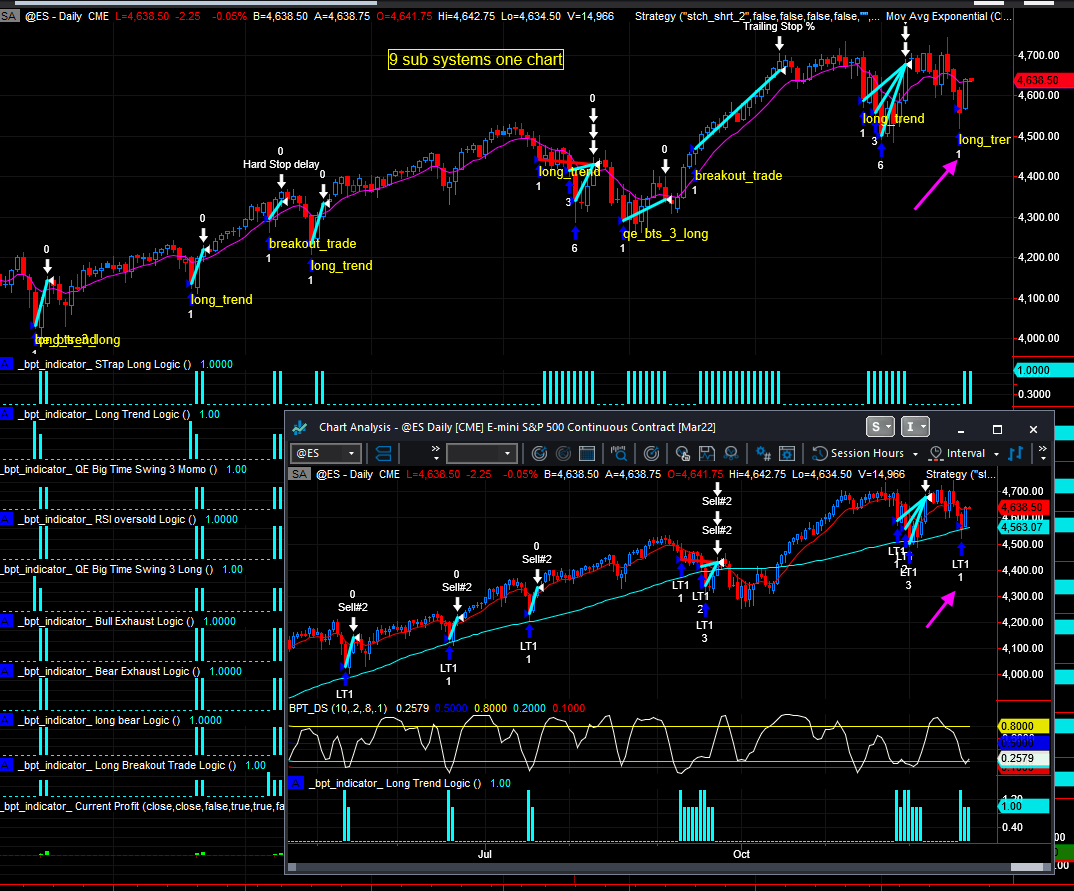Select the 'BPT_DS (10,.2,.8,.1)' legend

[338, 708]
